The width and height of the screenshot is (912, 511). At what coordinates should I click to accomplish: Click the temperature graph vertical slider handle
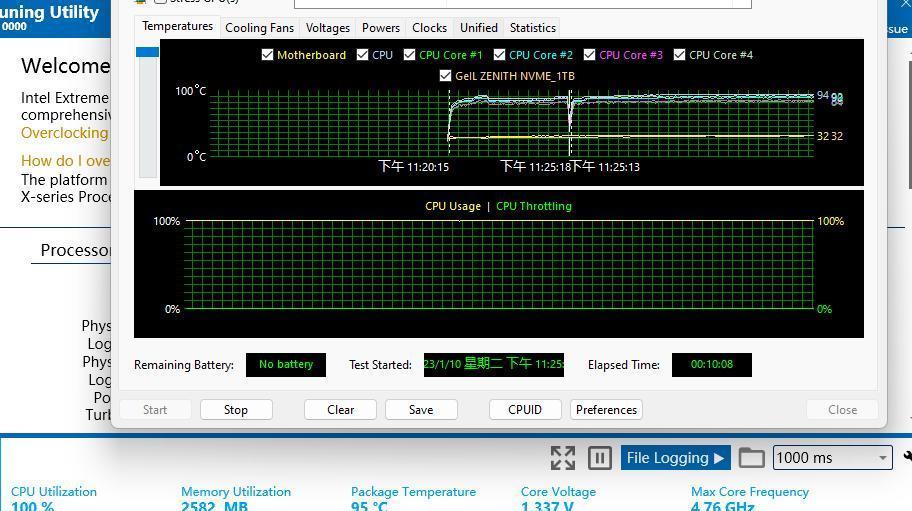click(147, 52)
